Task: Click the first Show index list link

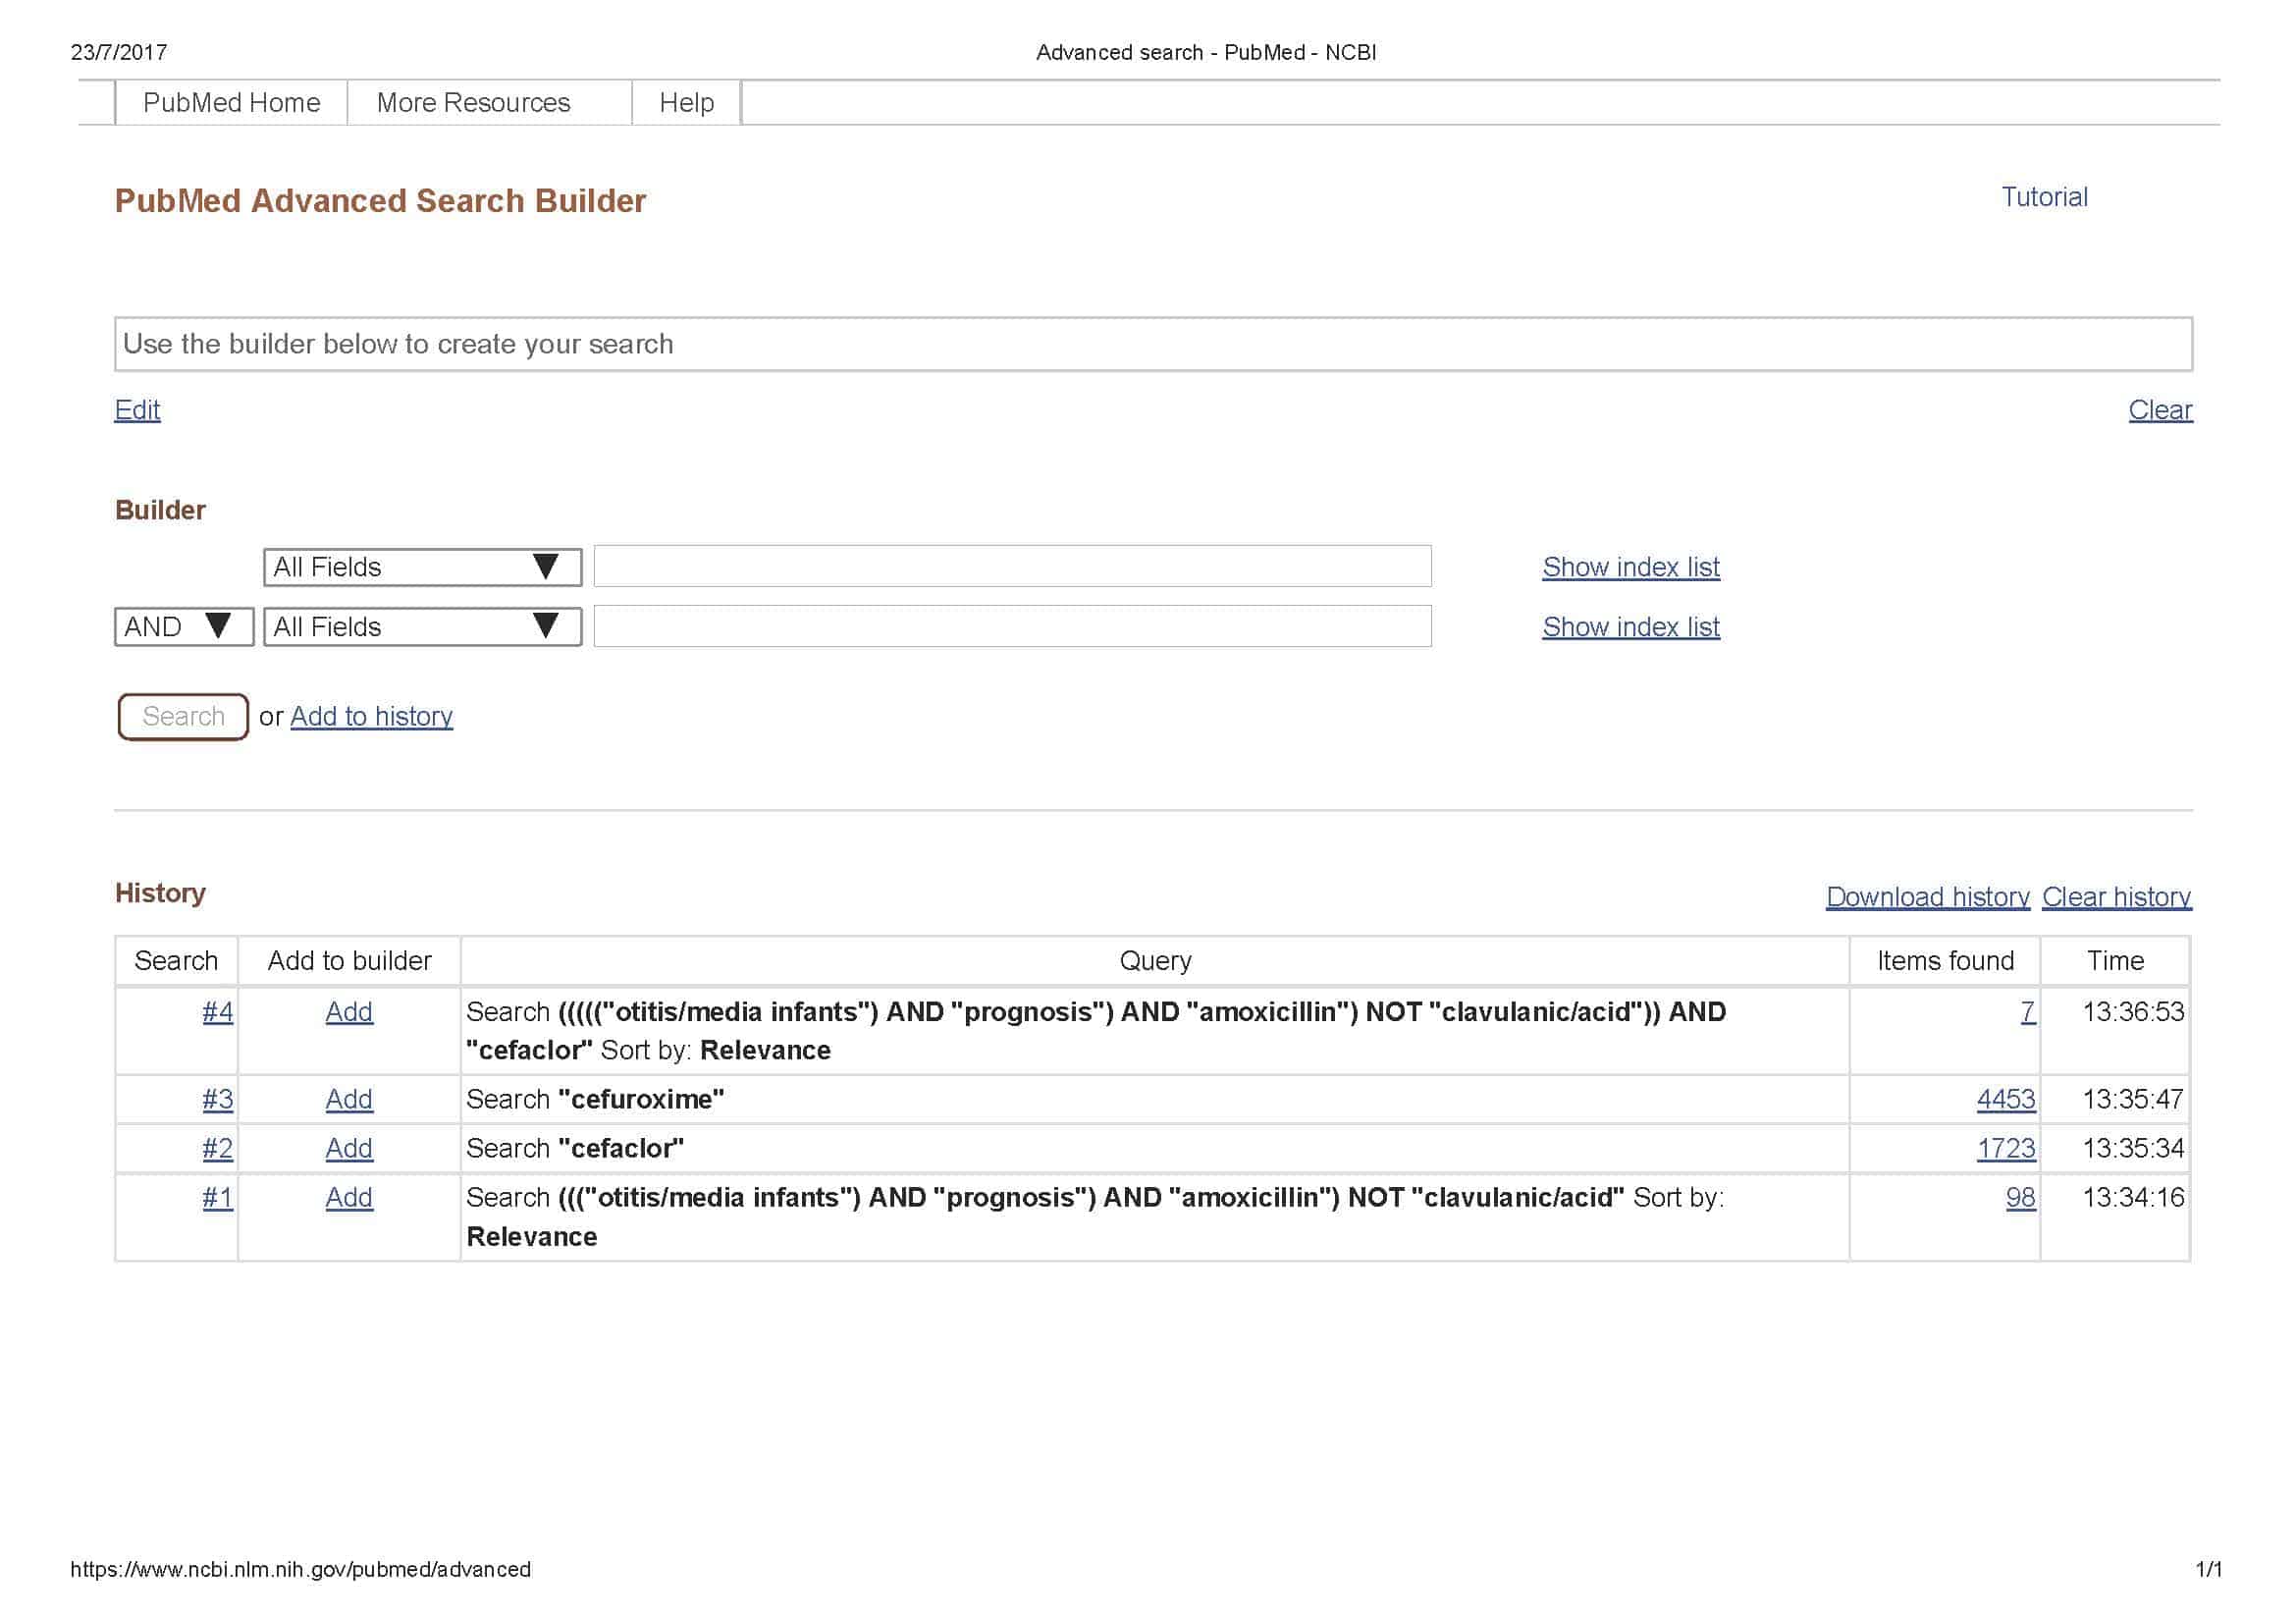Action: pos(1630,567)
